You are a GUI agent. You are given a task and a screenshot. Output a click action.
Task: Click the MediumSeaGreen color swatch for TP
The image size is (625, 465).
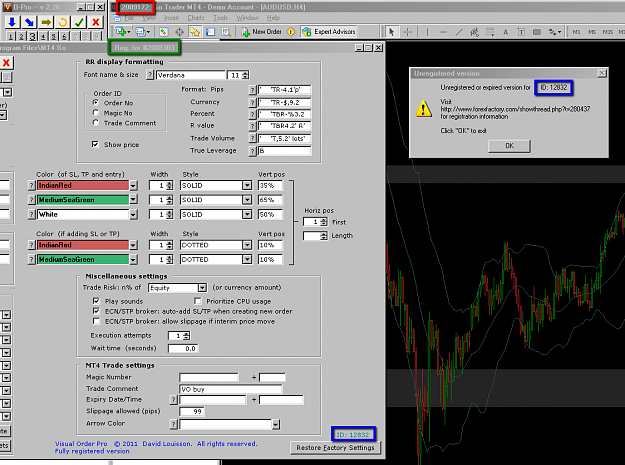[x=83, y=200]
